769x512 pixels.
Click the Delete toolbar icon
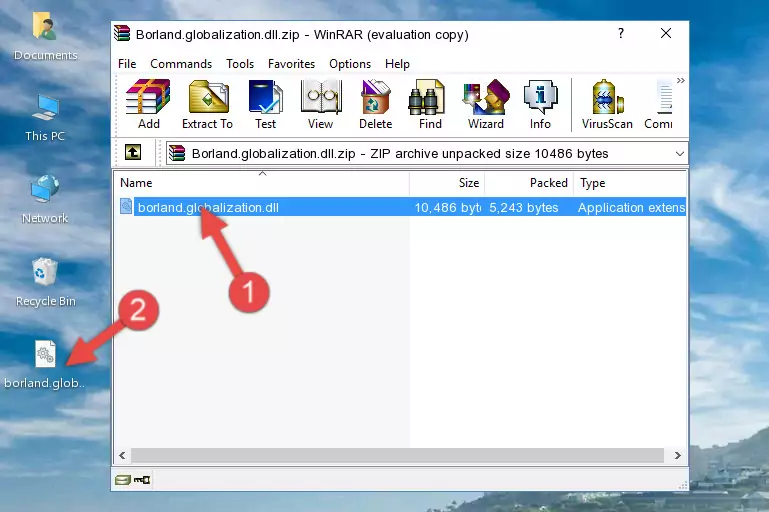pos(376,104)
